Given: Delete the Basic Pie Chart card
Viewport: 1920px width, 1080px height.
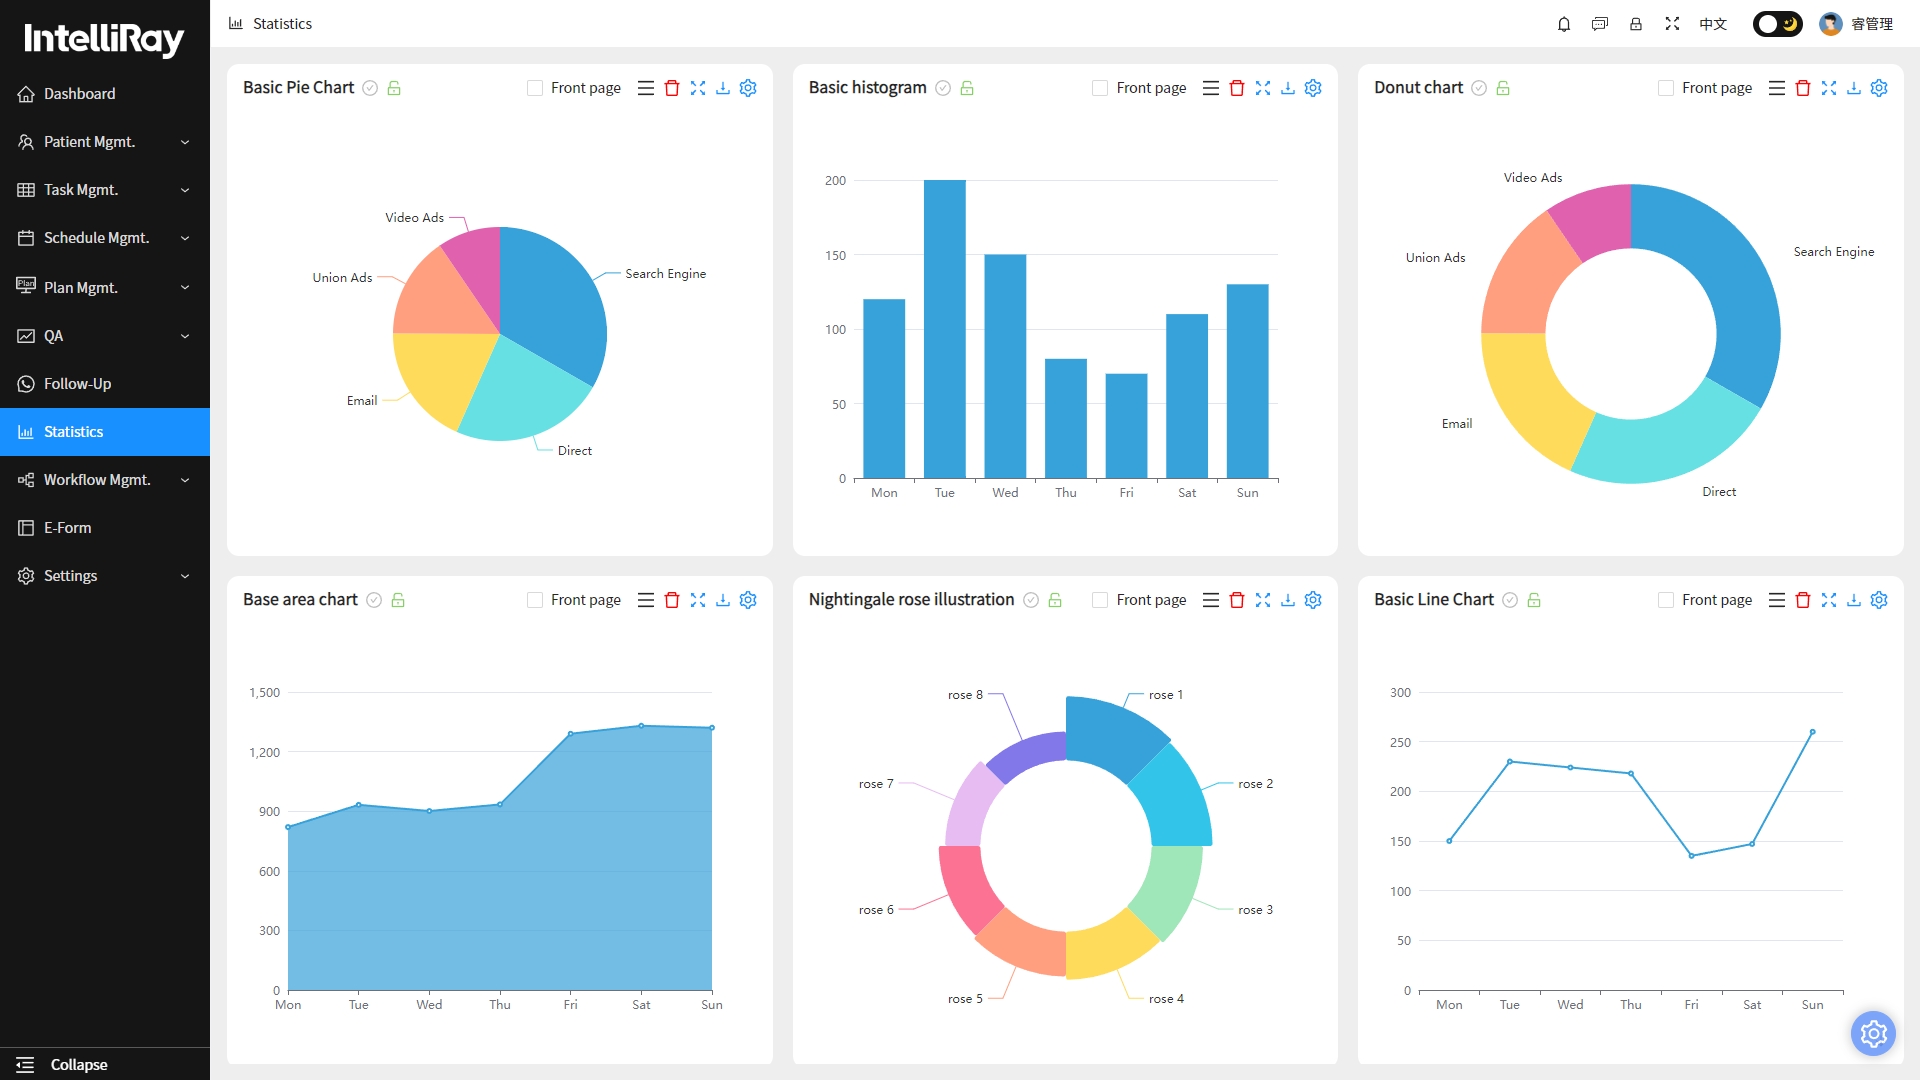Looking at the screenshot, I should tap(672, 88).
